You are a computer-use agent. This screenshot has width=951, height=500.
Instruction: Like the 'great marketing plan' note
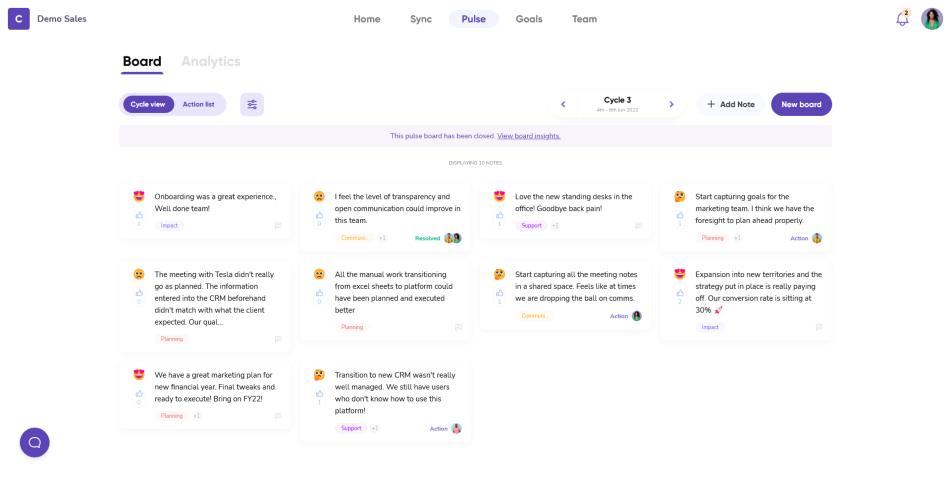click(139, 394)
